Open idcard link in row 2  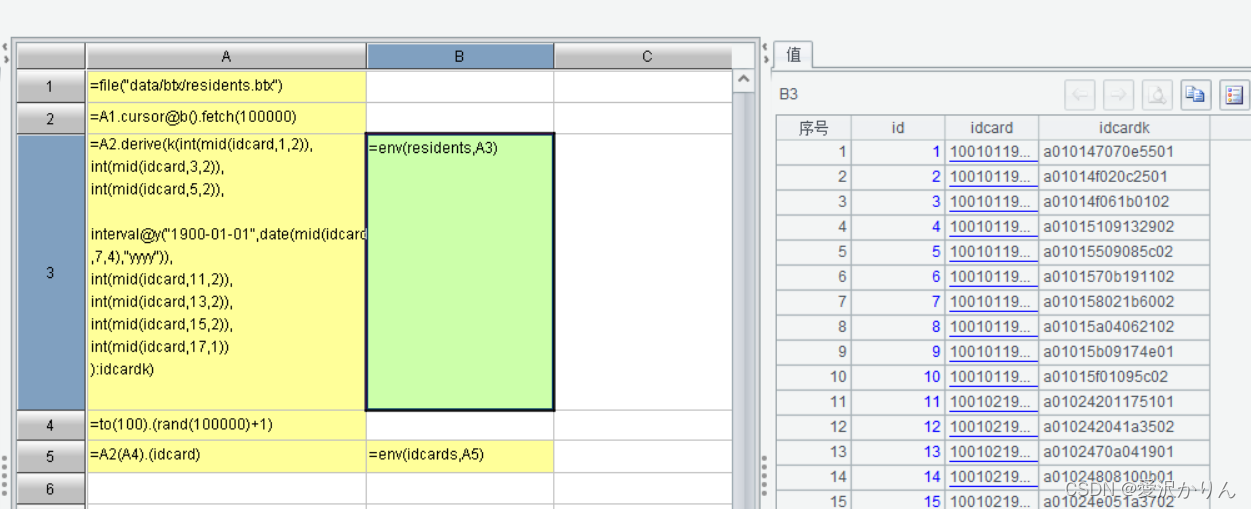click(992, 177)
